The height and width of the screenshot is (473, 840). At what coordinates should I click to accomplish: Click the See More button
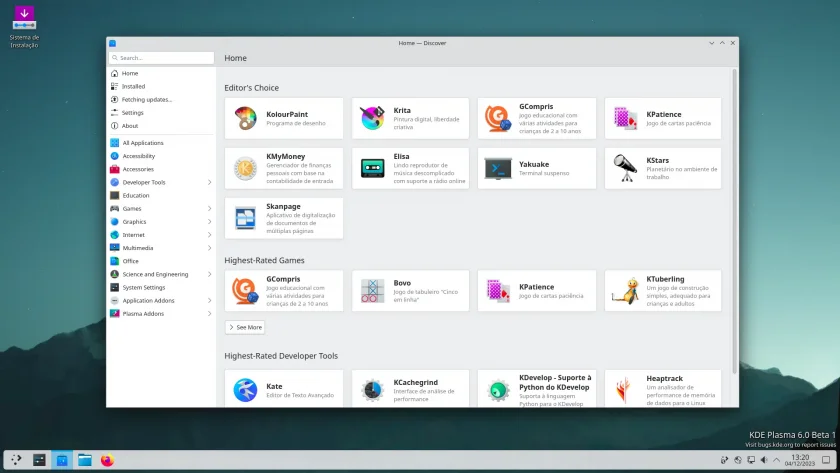point(245,327)
